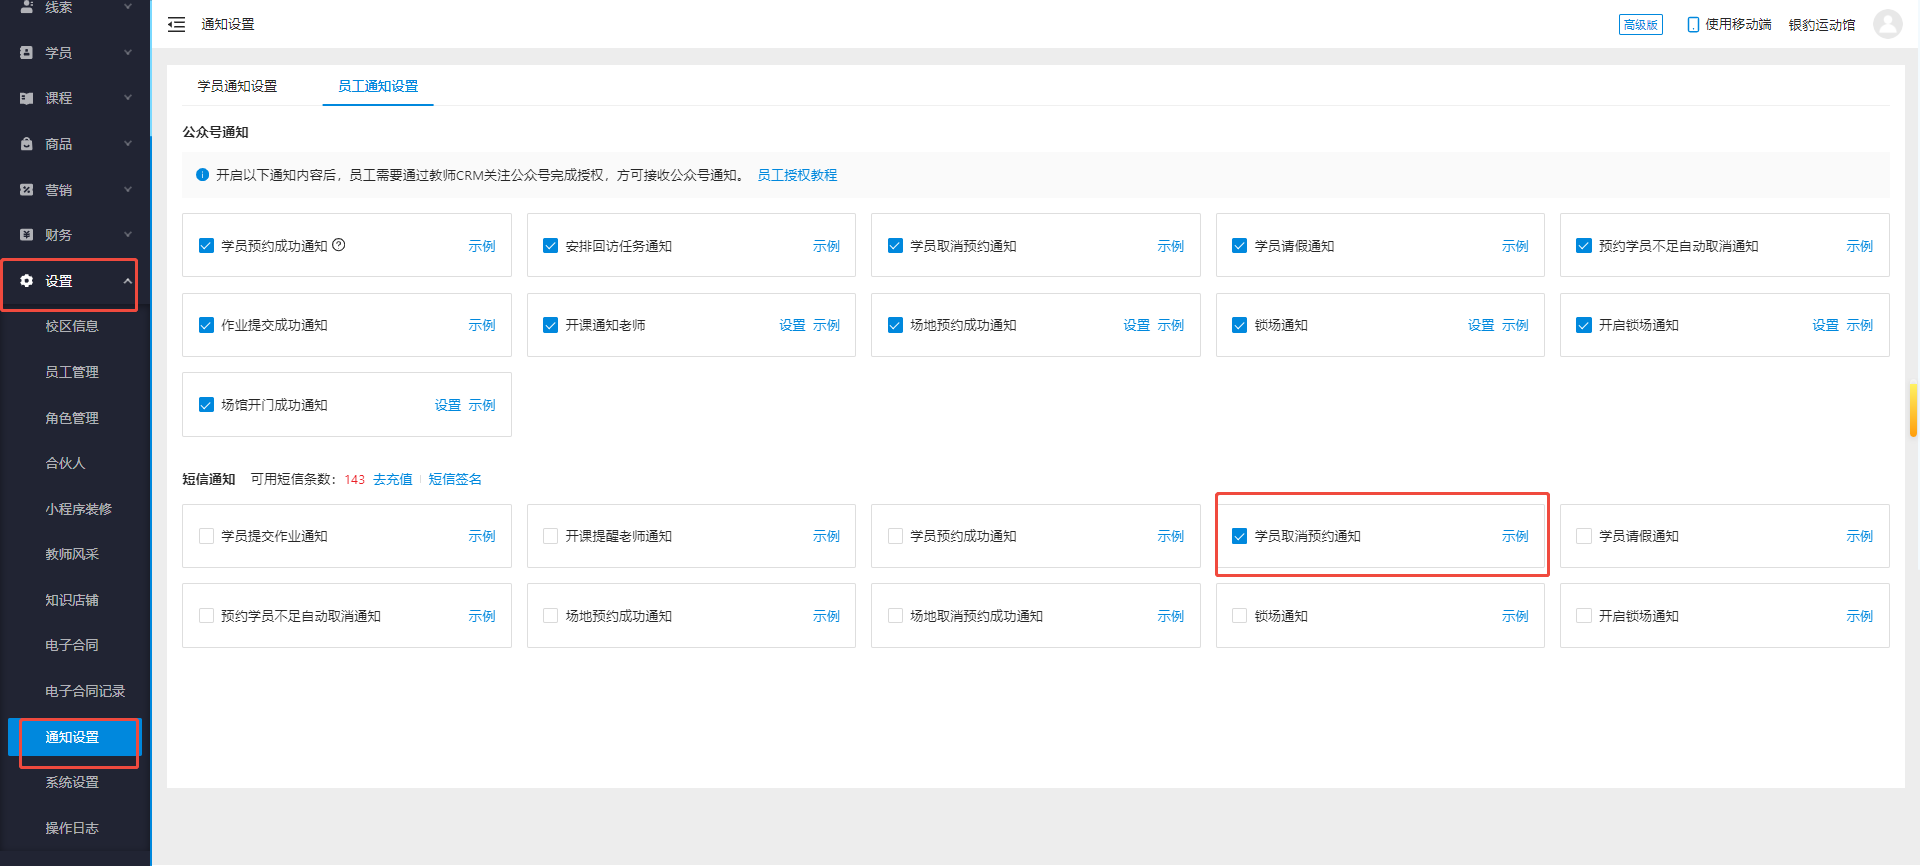Uncheck 学员请假通知 in 公众号通知
The width and height of the screenshot is (1920, 866).
click(1239, 245)
